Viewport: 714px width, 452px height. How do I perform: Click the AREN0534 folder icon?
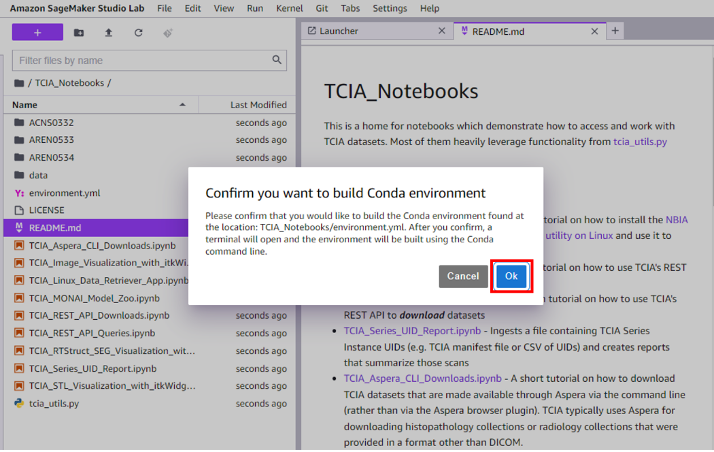tap(19, 157)
